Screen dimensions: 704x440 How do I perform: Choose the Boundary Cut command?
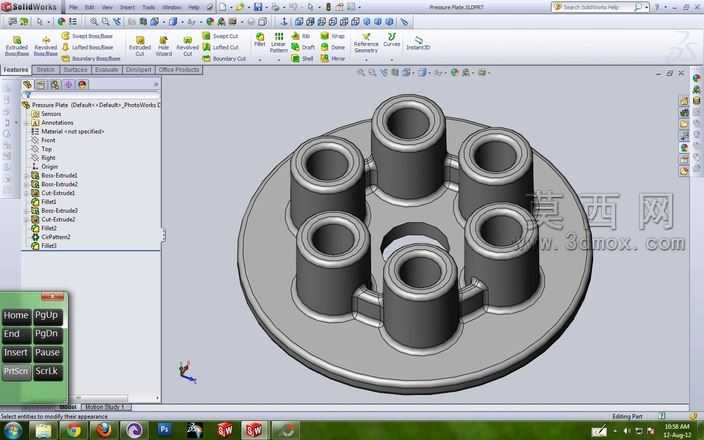coord(224,58)
